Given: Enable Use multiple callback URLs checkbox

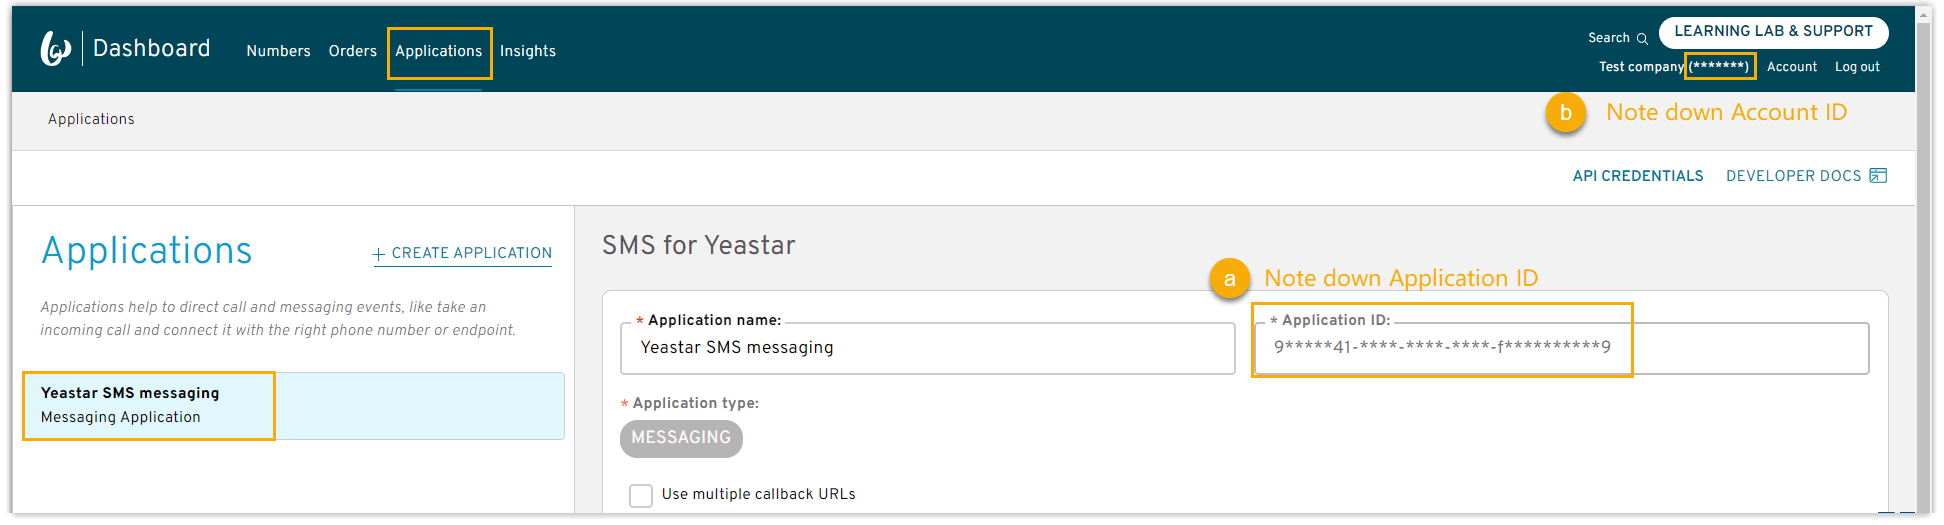Looking at the screenshot, I should (641, 495).
